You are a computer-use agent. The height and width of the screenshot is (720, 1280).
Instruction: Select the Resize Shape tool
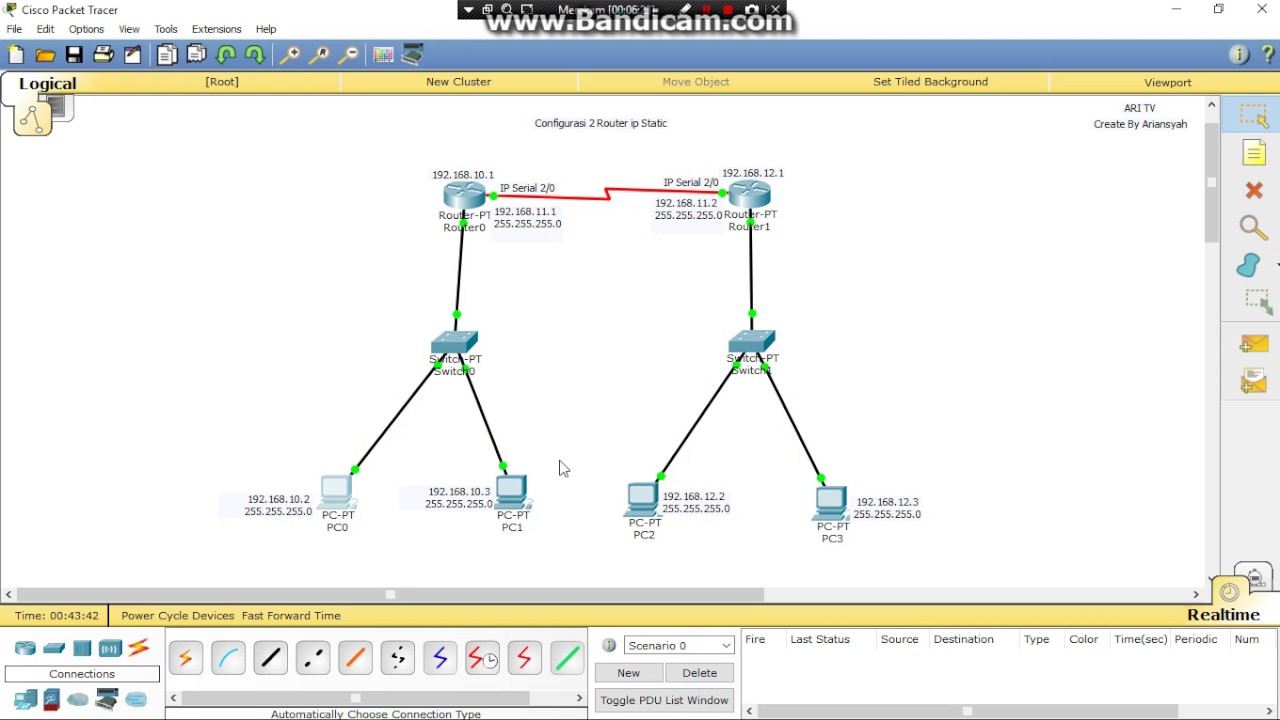(1256, 302)
